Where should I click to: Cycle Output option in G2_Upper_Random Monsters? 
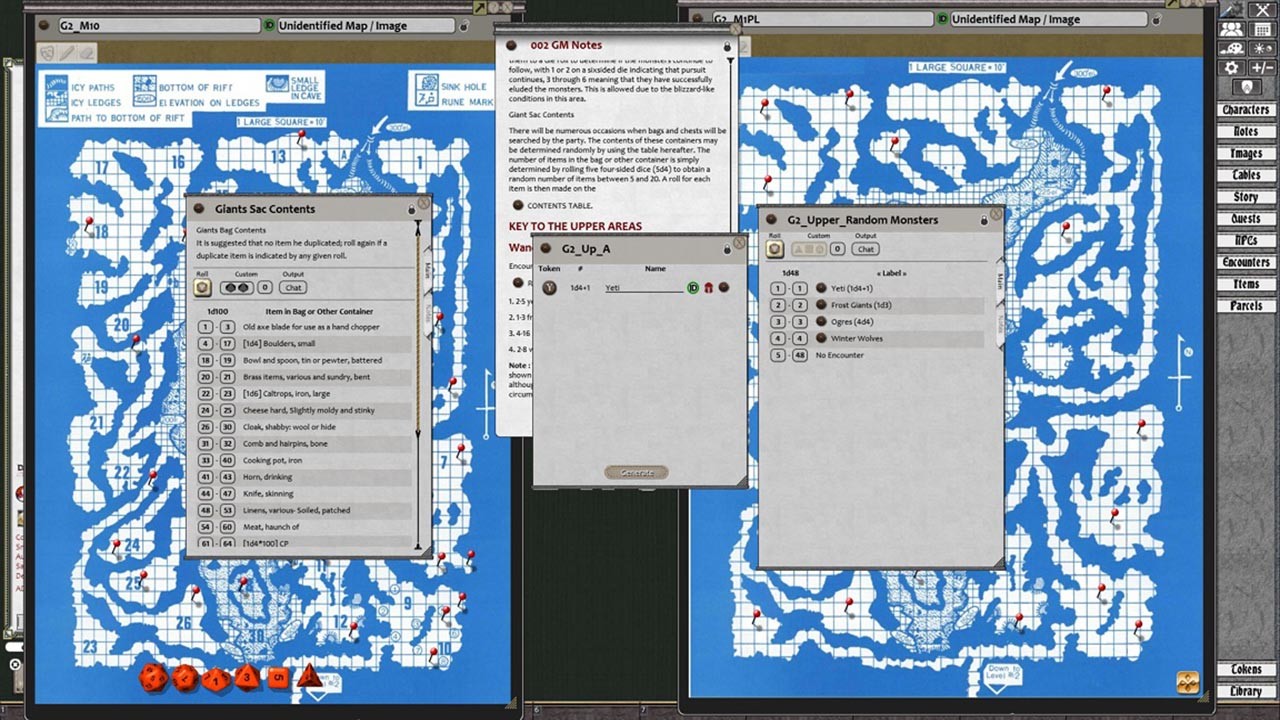click(x=864, y=248)
